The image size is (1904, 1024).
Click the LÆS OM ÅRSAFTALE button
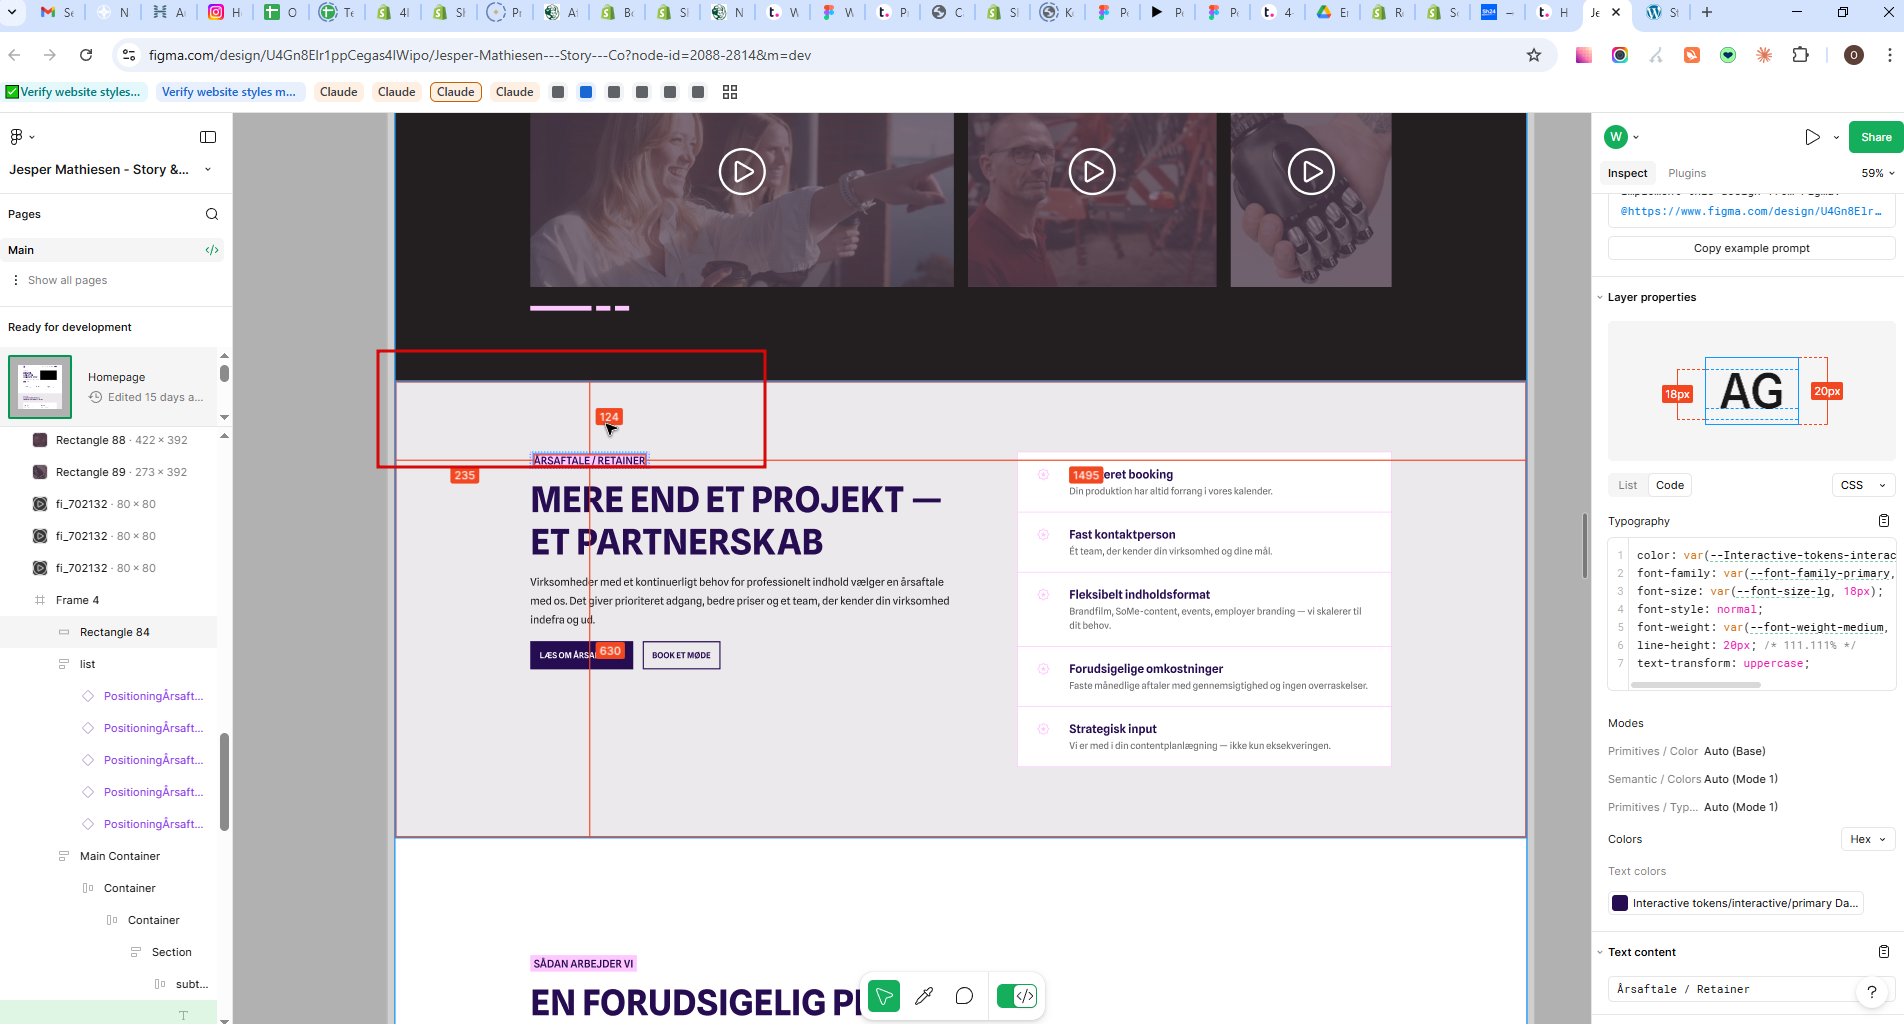(x=581, y=655)
